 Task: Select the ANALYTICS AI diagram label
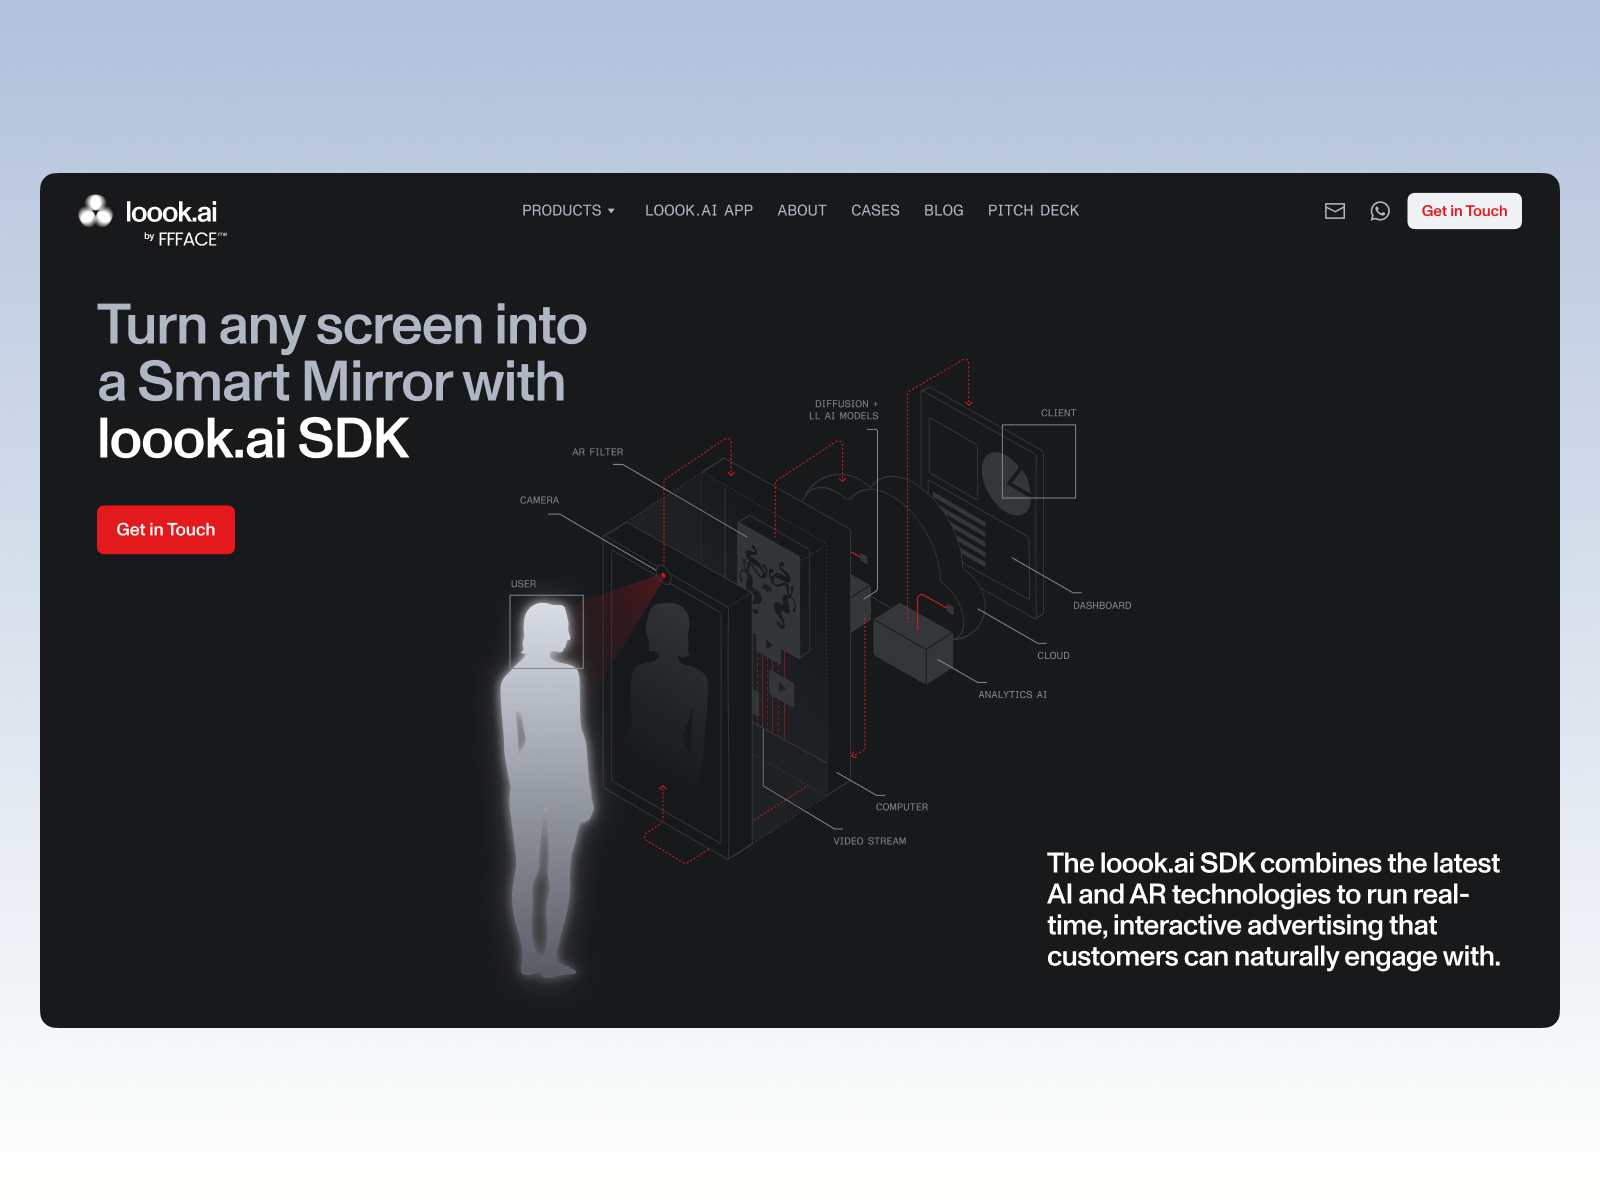click(x=1012, y=695)
